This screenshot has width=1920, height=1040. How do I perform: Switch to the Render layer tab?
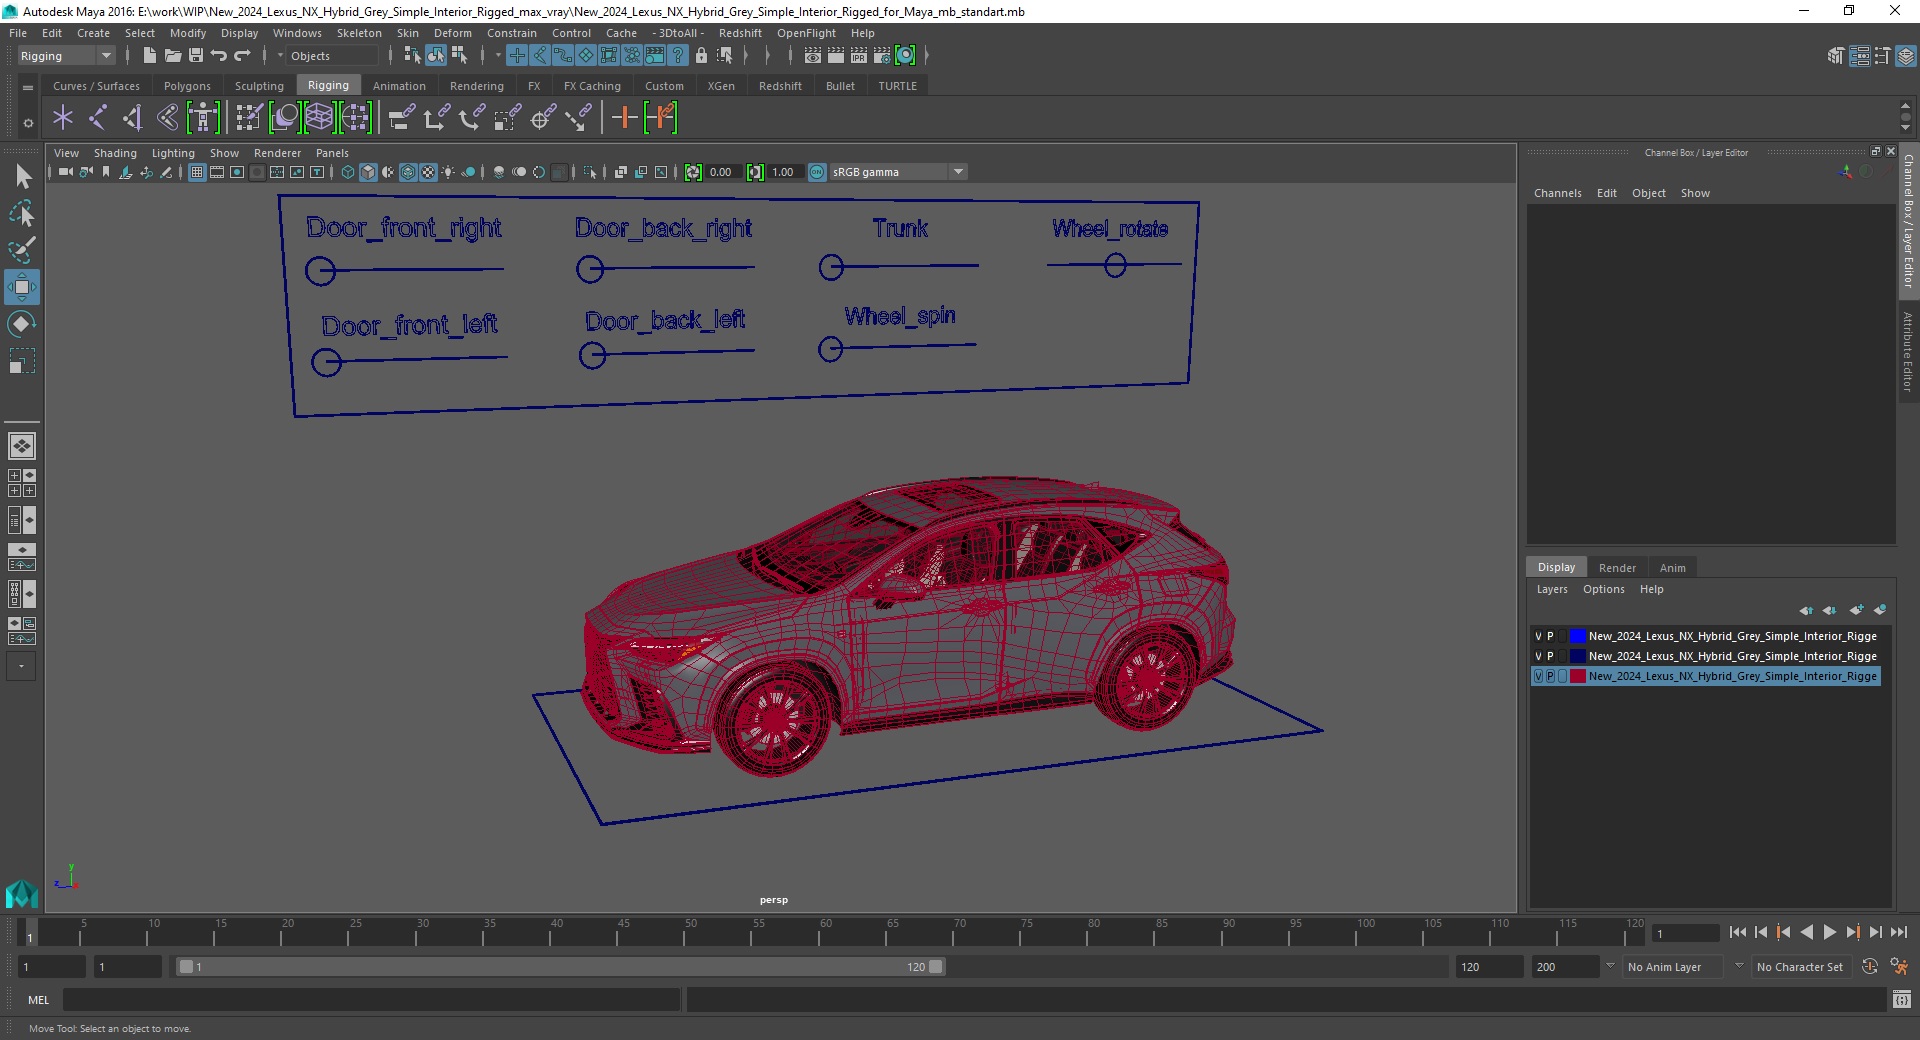tap(1617, 567)
